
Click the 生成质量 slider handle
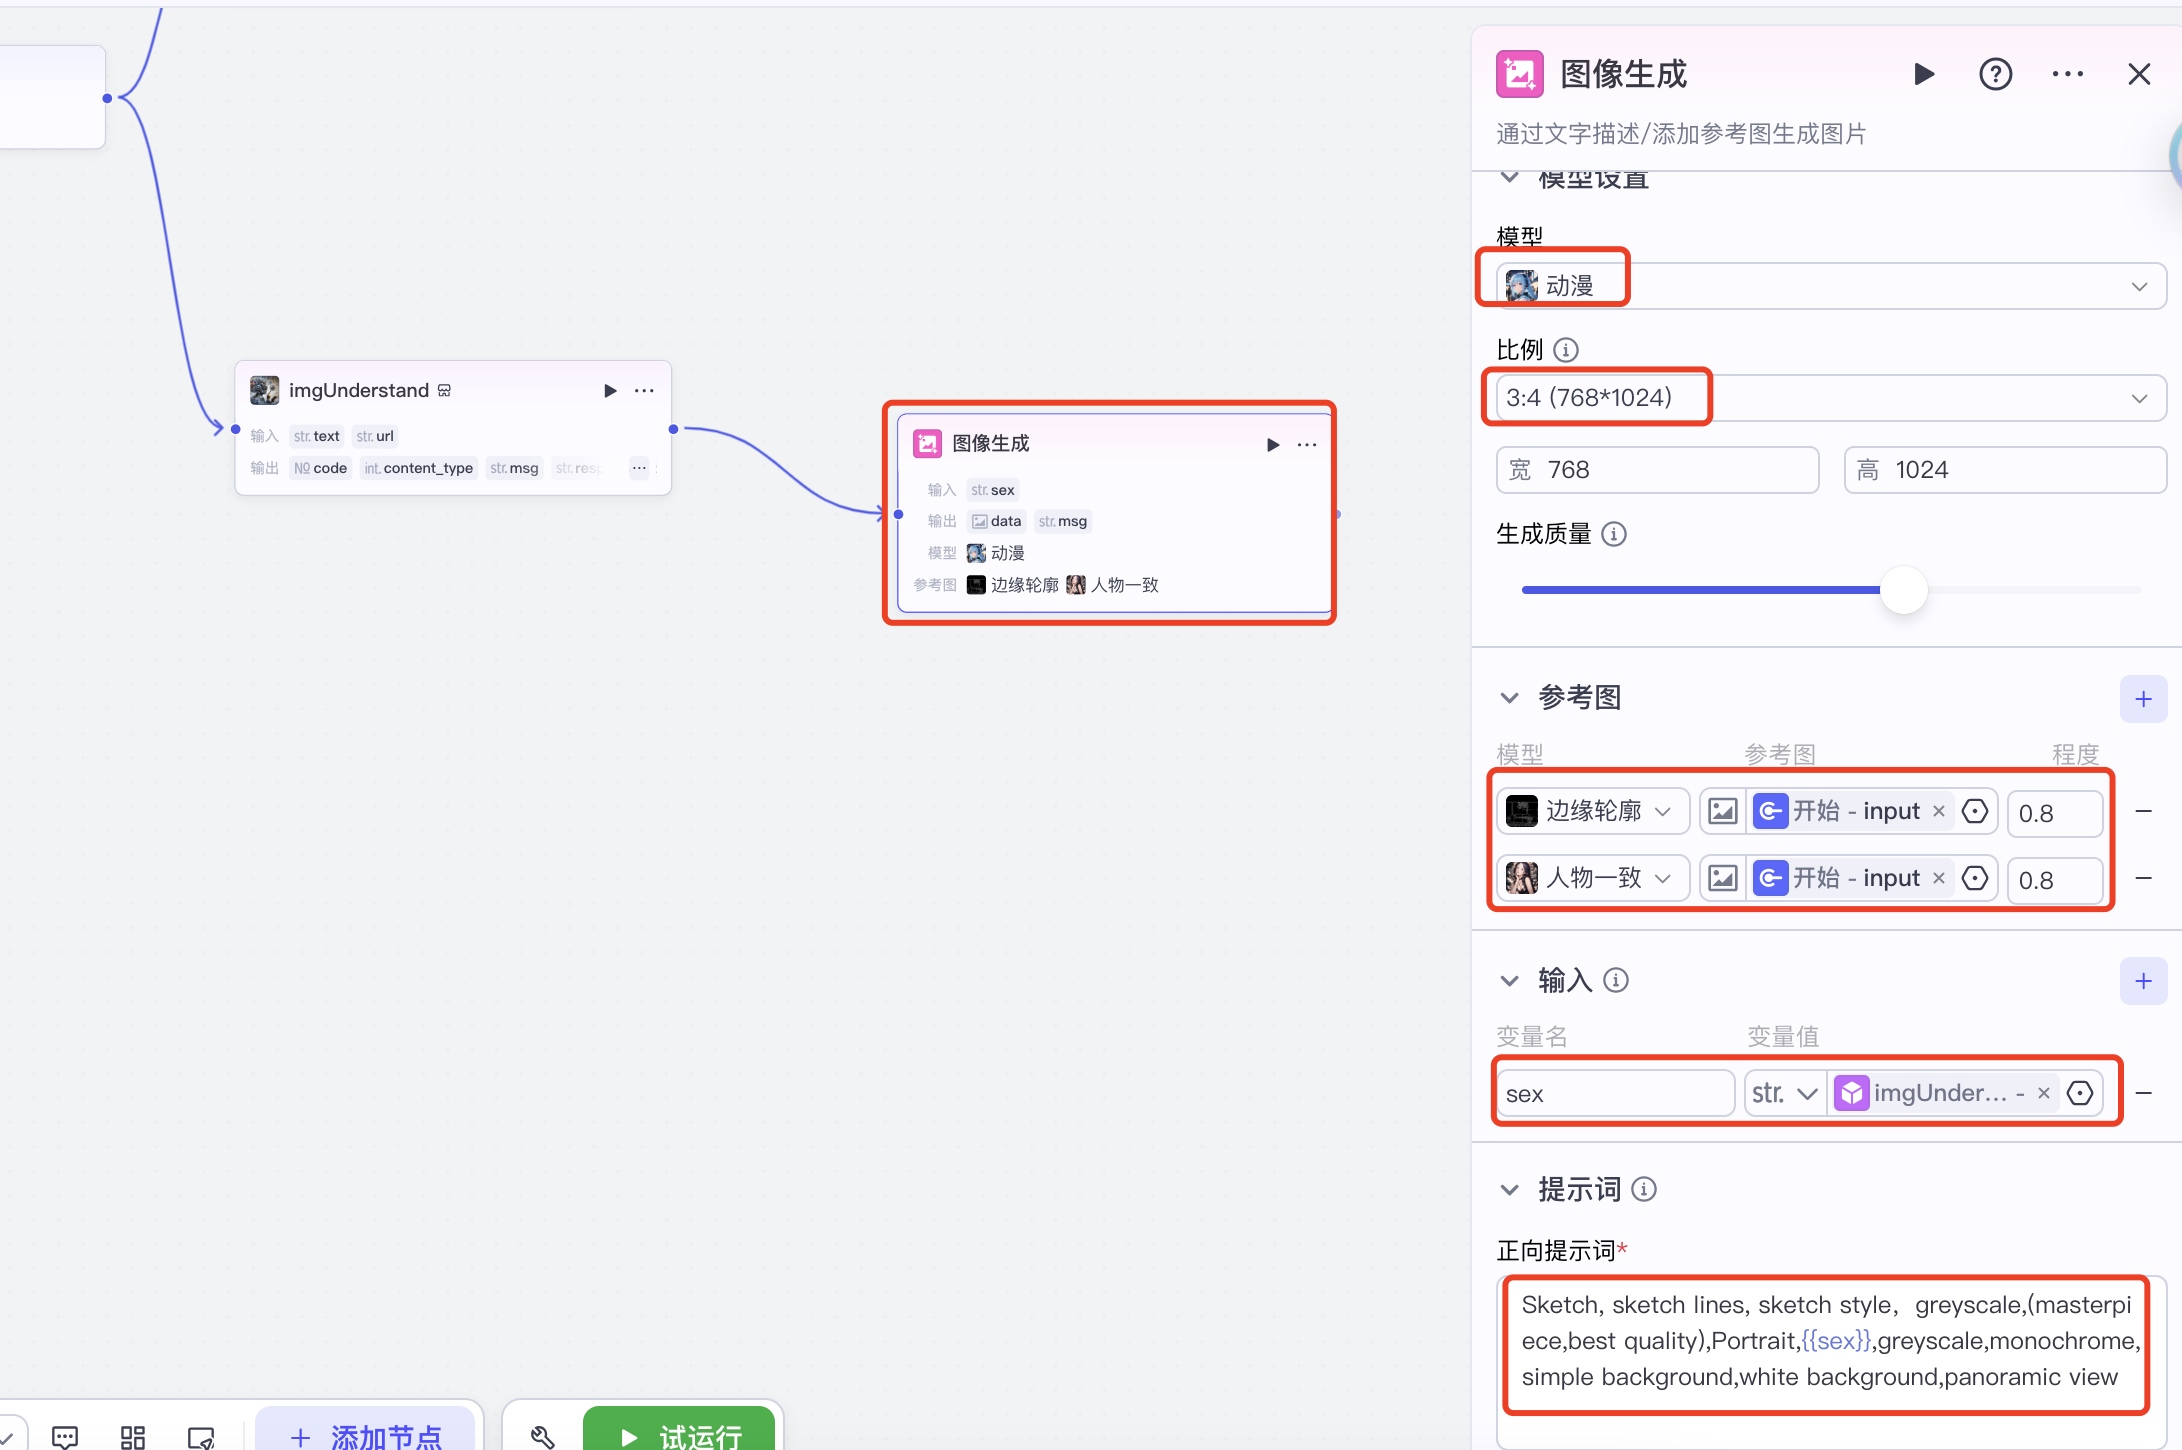click(1903, 590)
